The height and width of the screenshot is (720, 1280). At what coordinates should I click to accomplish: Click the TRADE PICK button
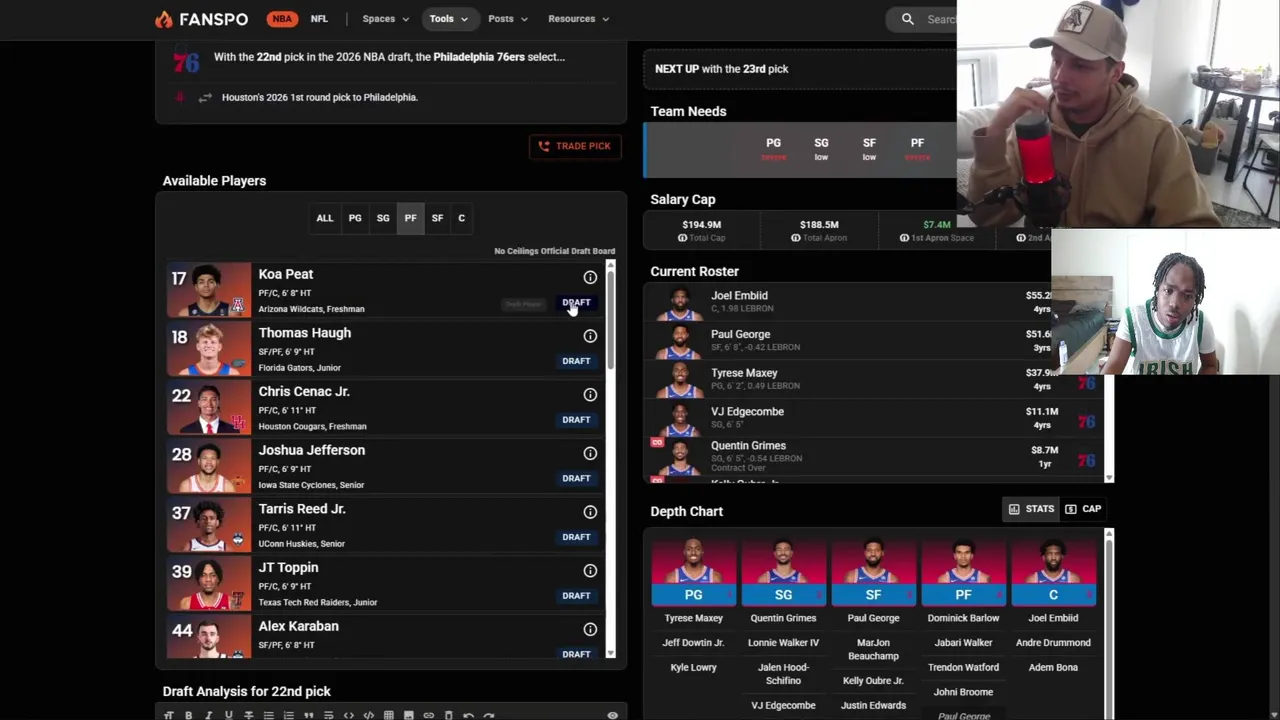click(x=574, y=146)
